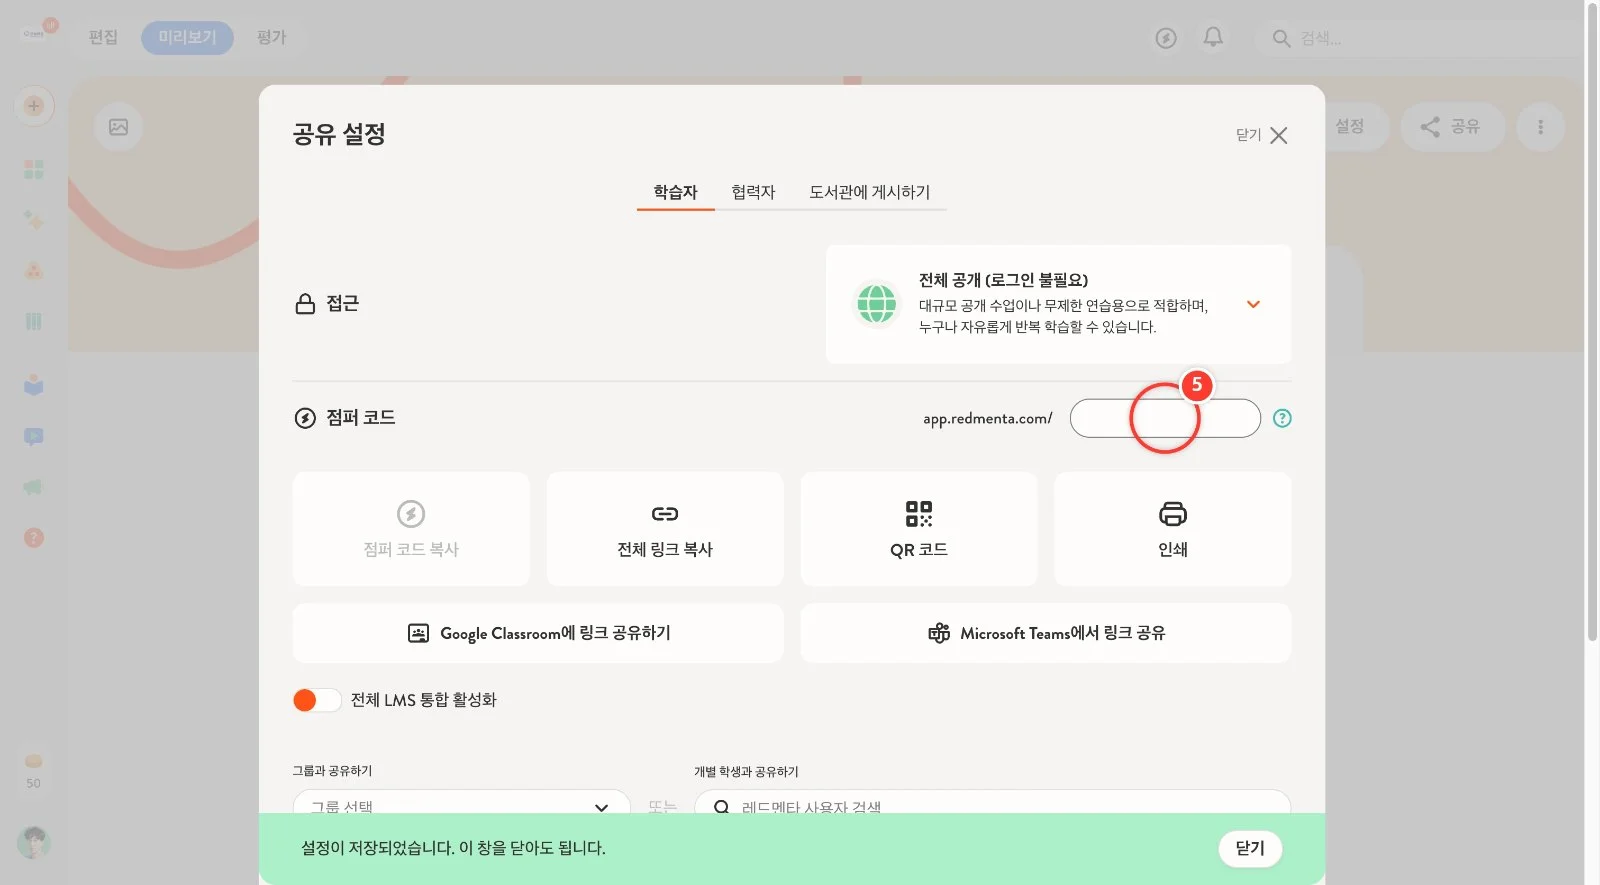
Task: Click the QR code grid icon
Action: [919, 514]
